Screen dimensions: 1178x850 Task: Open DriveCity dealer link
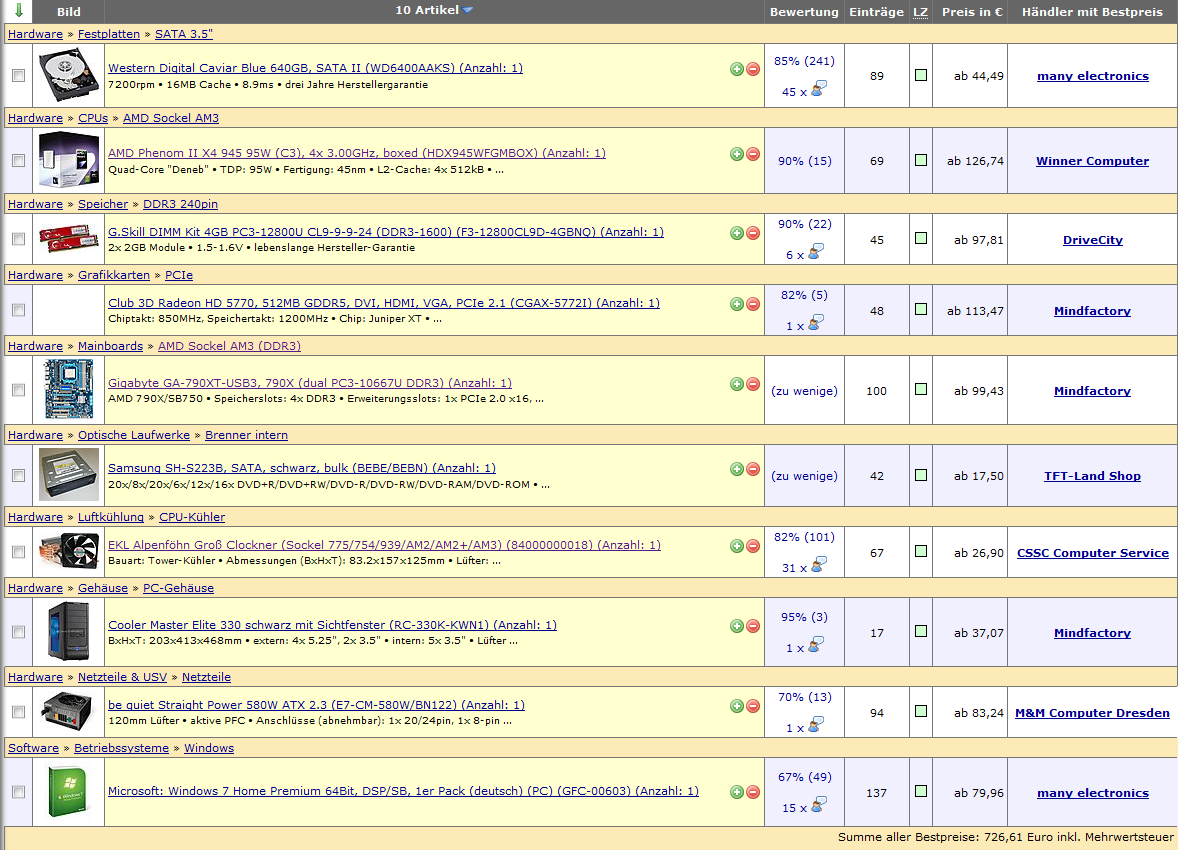[1093, 240]
